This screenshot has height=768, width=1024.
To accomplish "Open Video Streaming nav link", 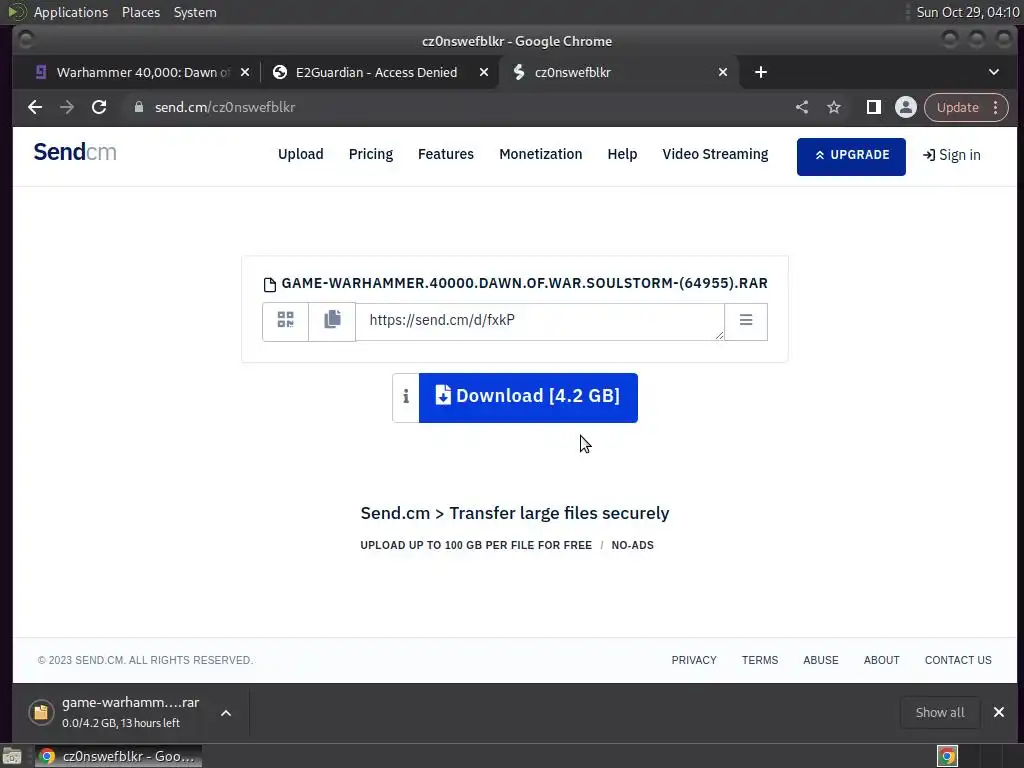I will pyautogui.click(x=715, y=154).
